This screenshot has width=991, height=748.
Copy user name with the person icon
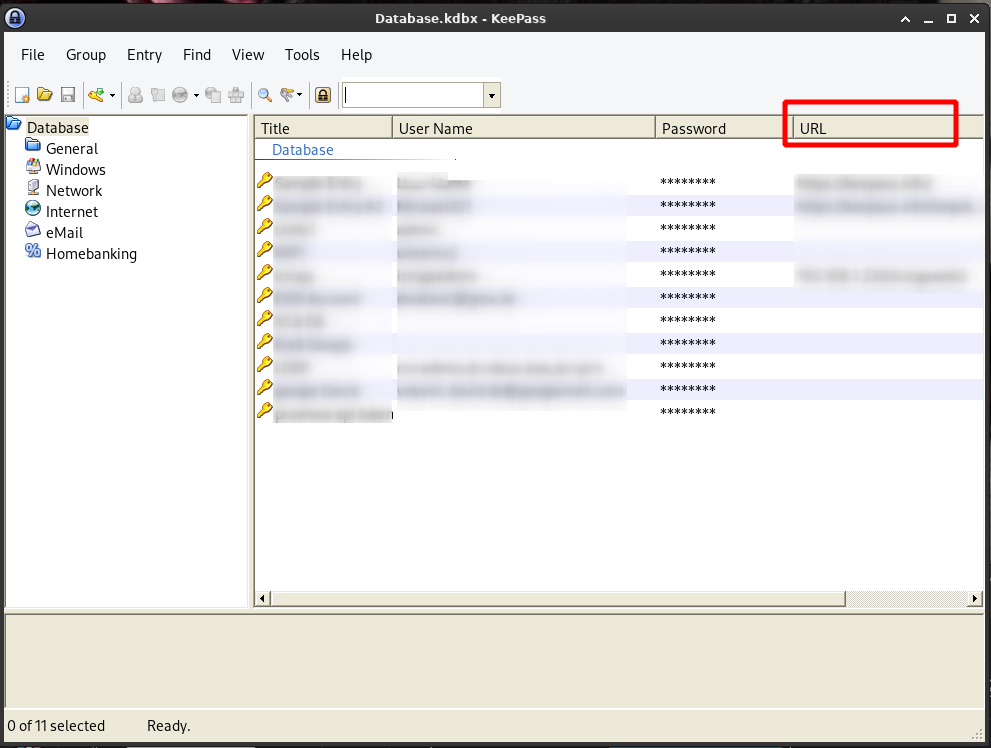[135, 95]
